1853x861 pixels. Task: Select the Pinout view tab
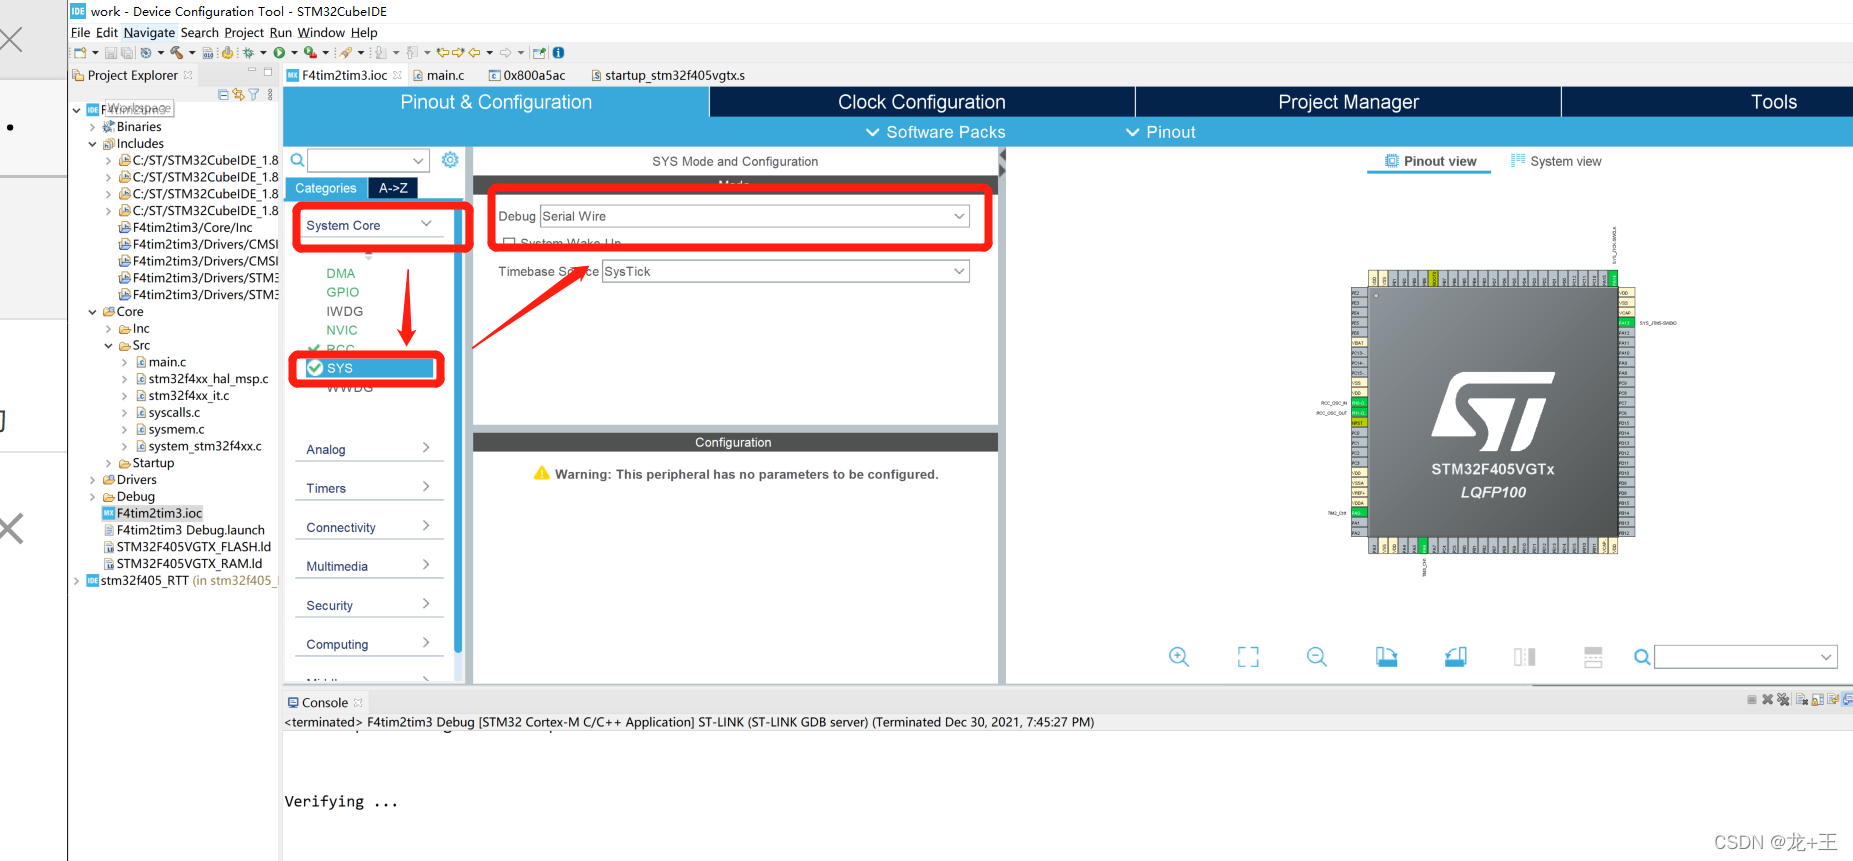1430,161
